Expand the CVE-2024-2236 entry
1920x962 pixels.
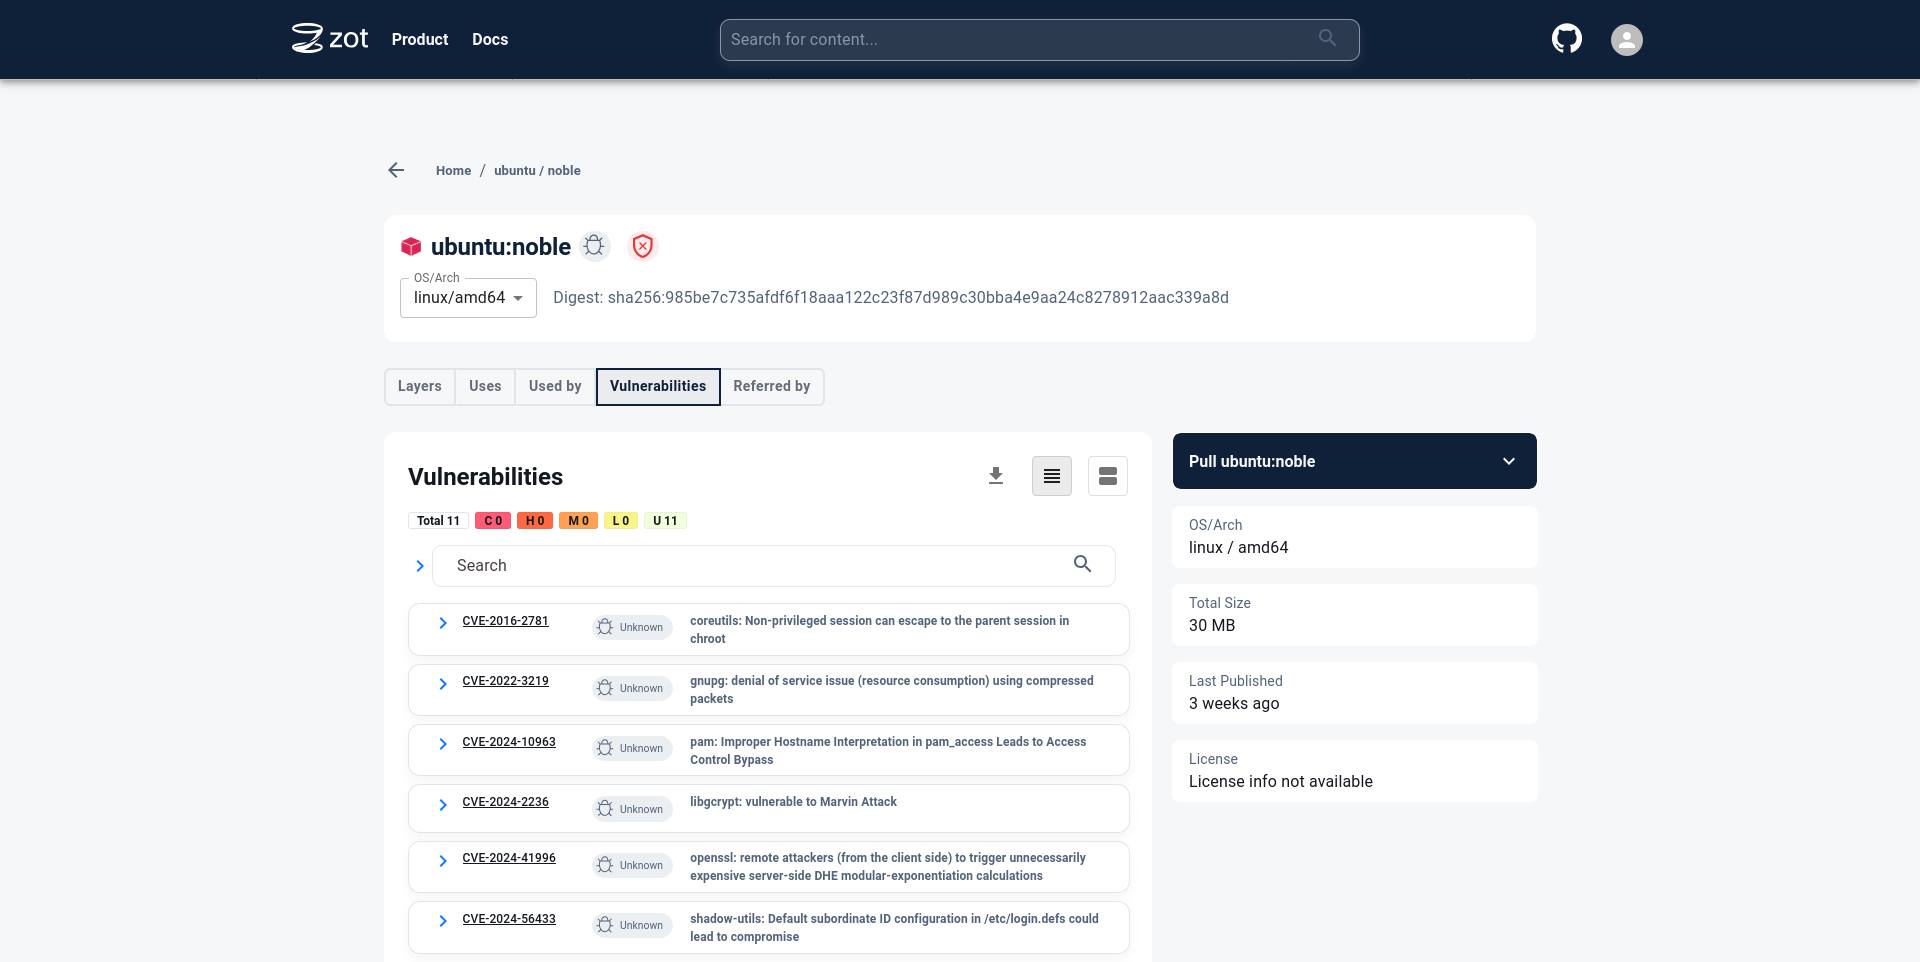coord(443,805)
